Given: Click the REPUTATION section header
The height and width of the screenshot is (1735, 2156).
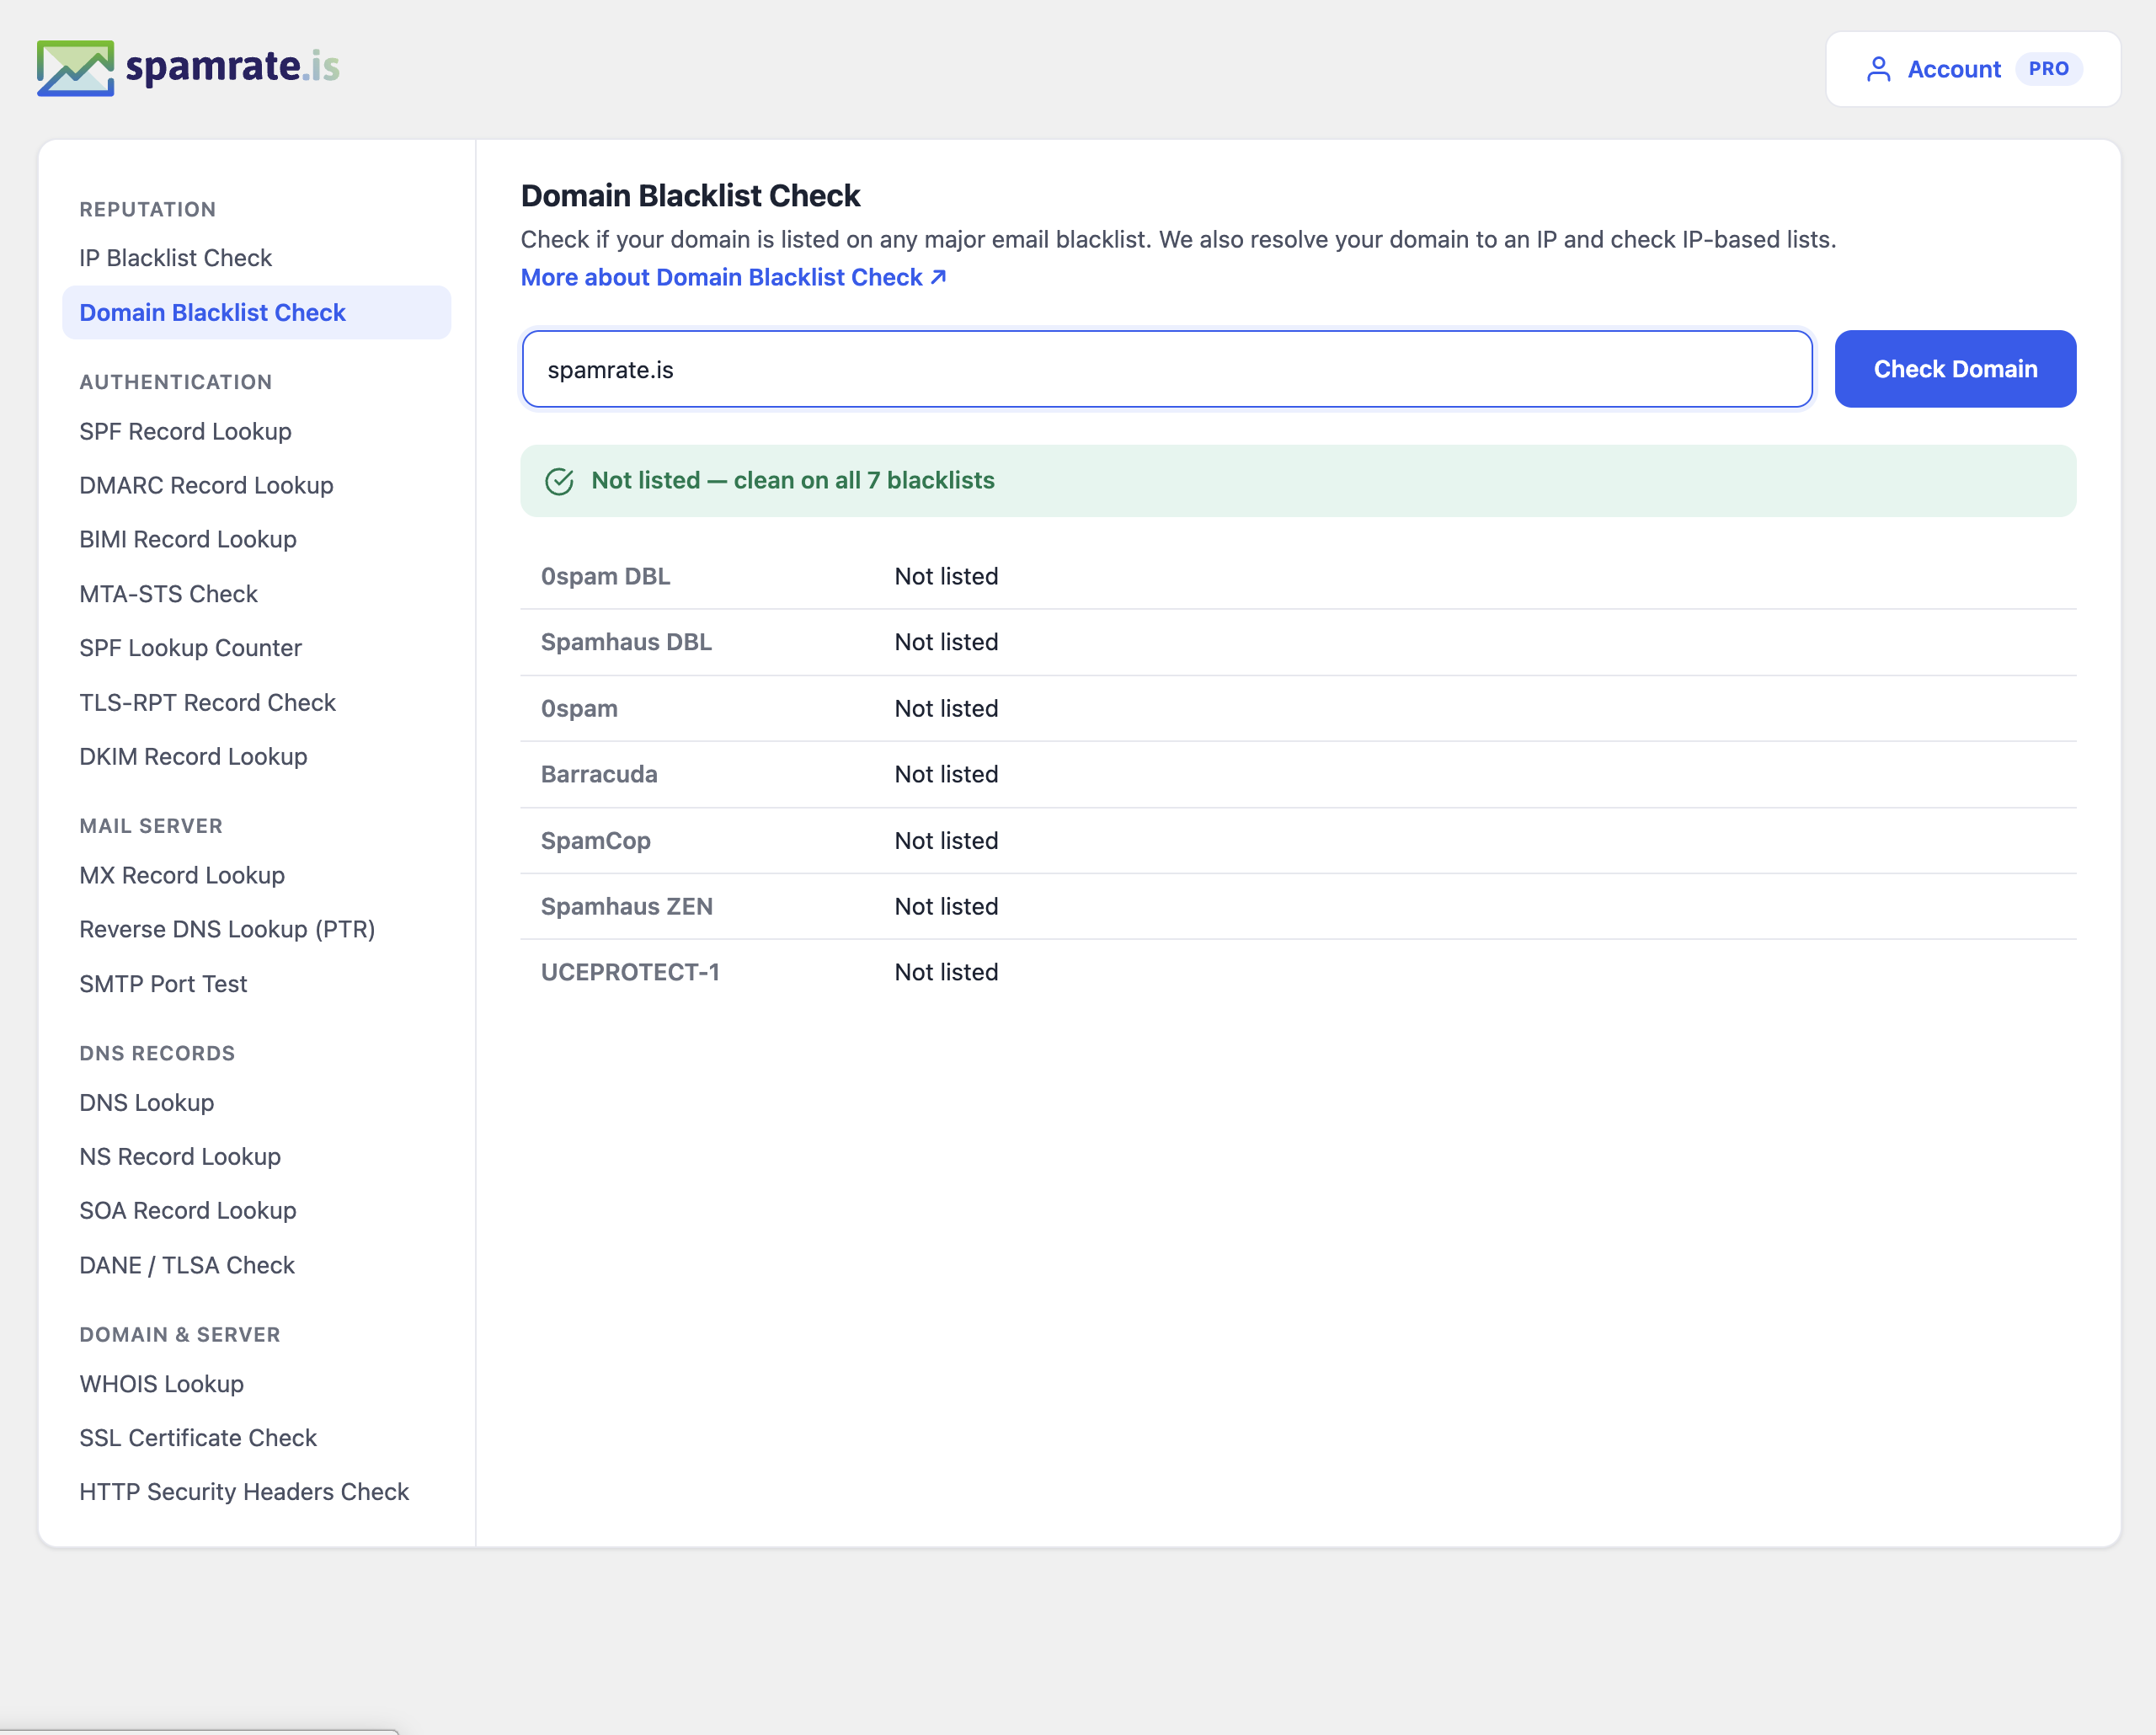Looking at the screenshot, I should click(x=147, y=209).
